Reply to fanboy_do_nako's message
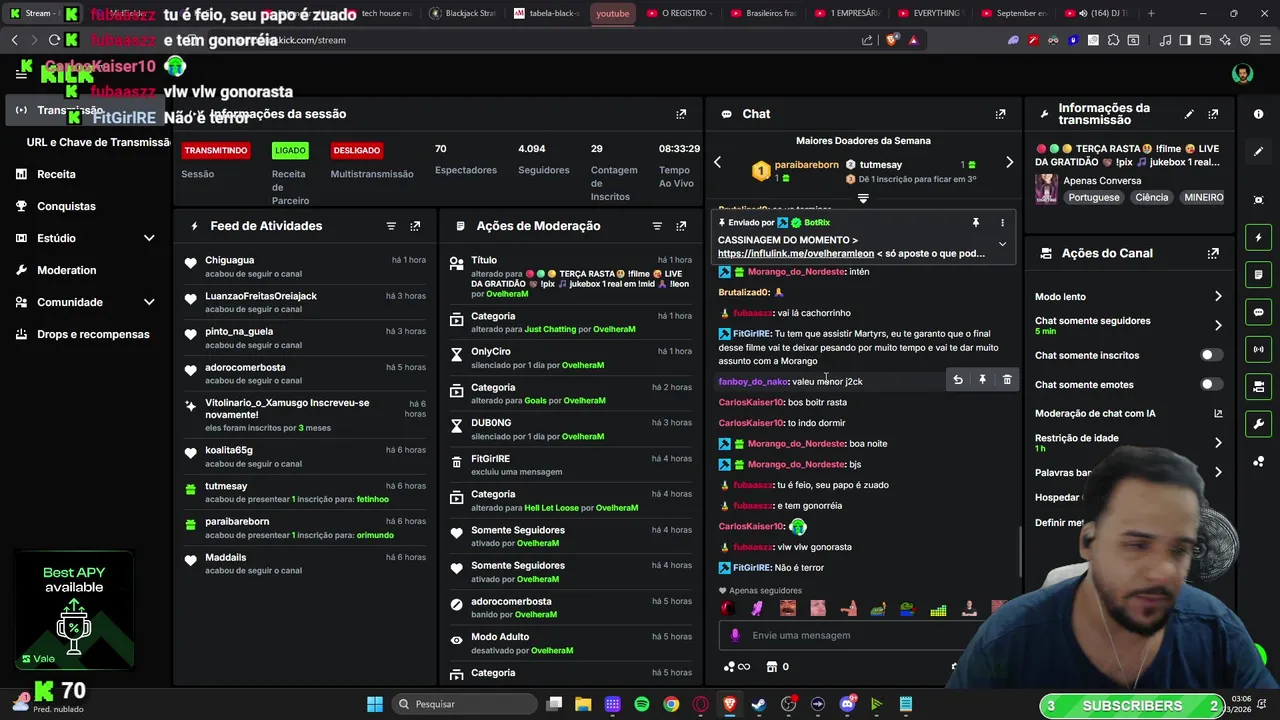The width and height of the screenshot is (1280, 720). (x=958, y=380)
